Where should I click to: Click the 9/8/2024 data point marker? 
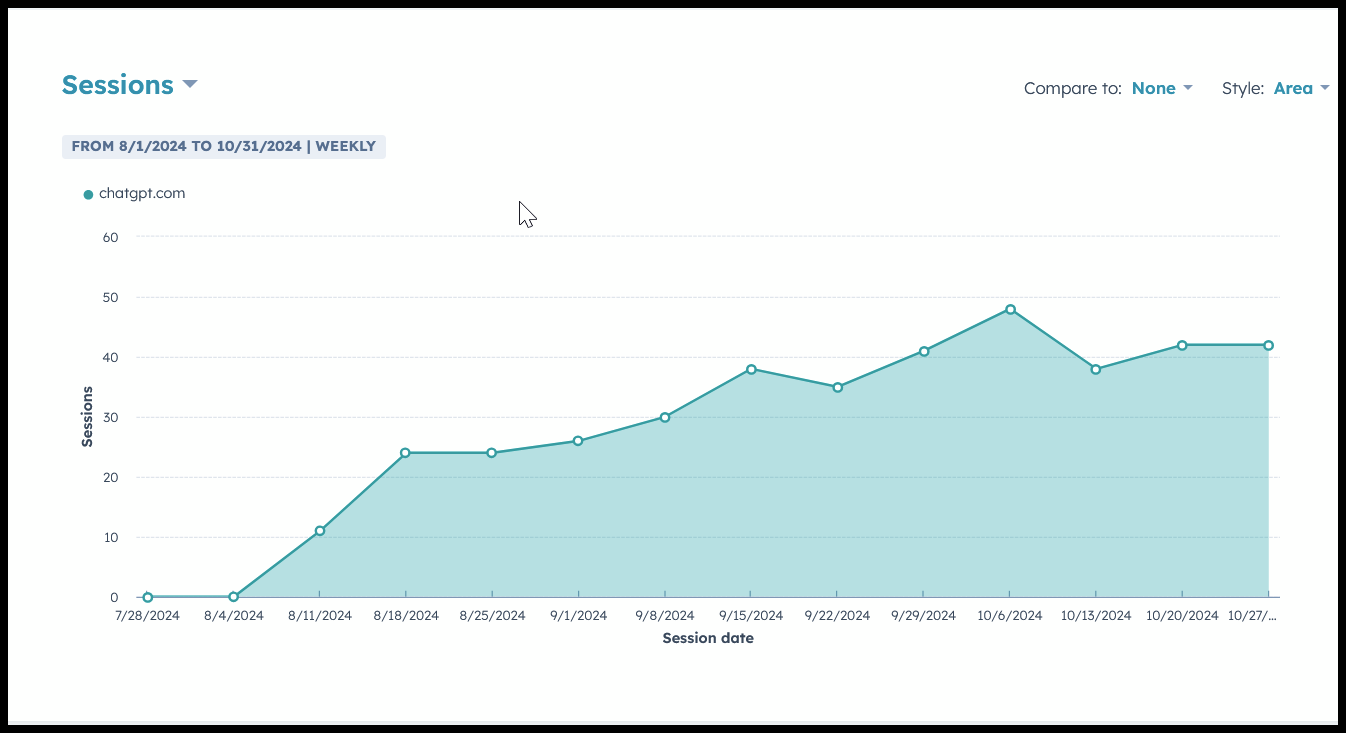pos(665,417)
